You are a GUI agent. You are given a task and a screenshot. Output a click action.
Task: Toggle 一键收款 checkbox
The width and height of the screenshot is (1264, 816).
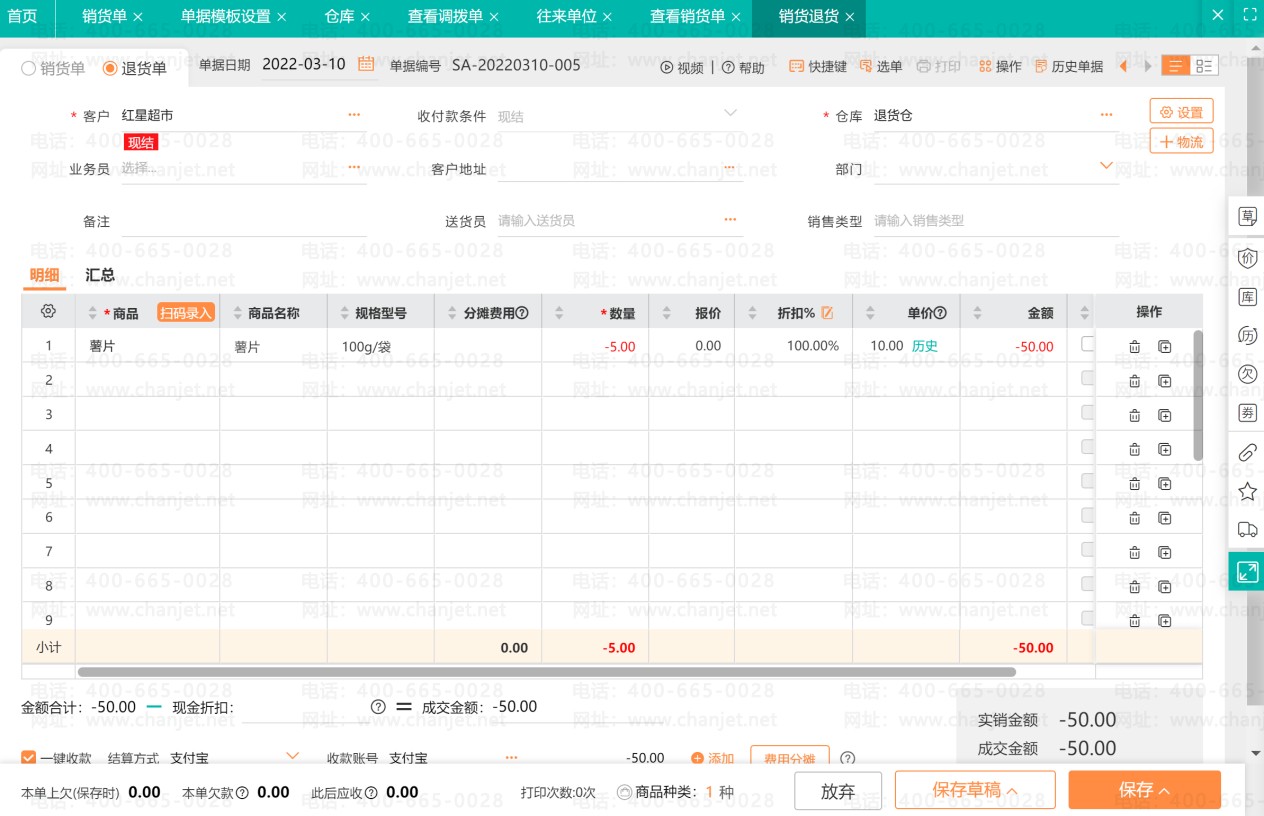coord(28,759)
